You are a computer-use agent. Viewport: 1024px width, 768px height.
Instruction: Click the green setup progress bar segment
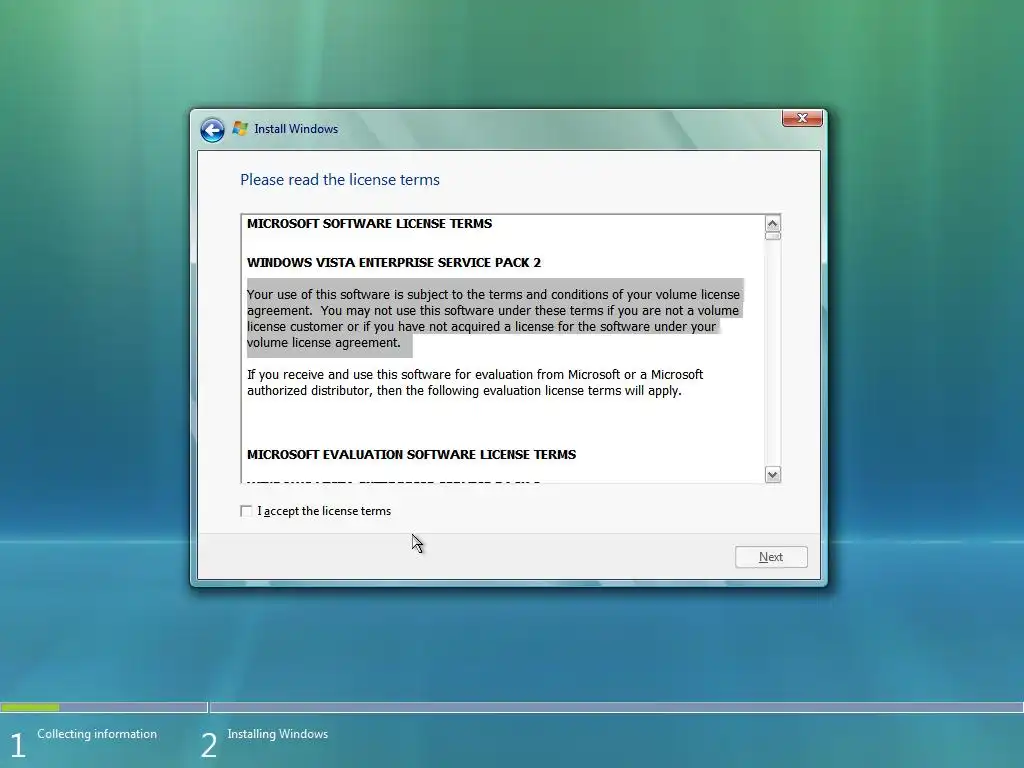tap(30, 707)
